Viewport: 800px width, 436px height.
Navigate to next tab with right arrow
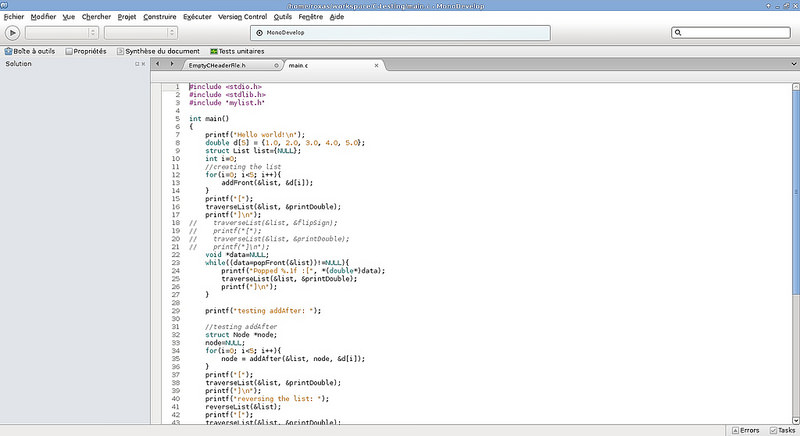point(170,64)
